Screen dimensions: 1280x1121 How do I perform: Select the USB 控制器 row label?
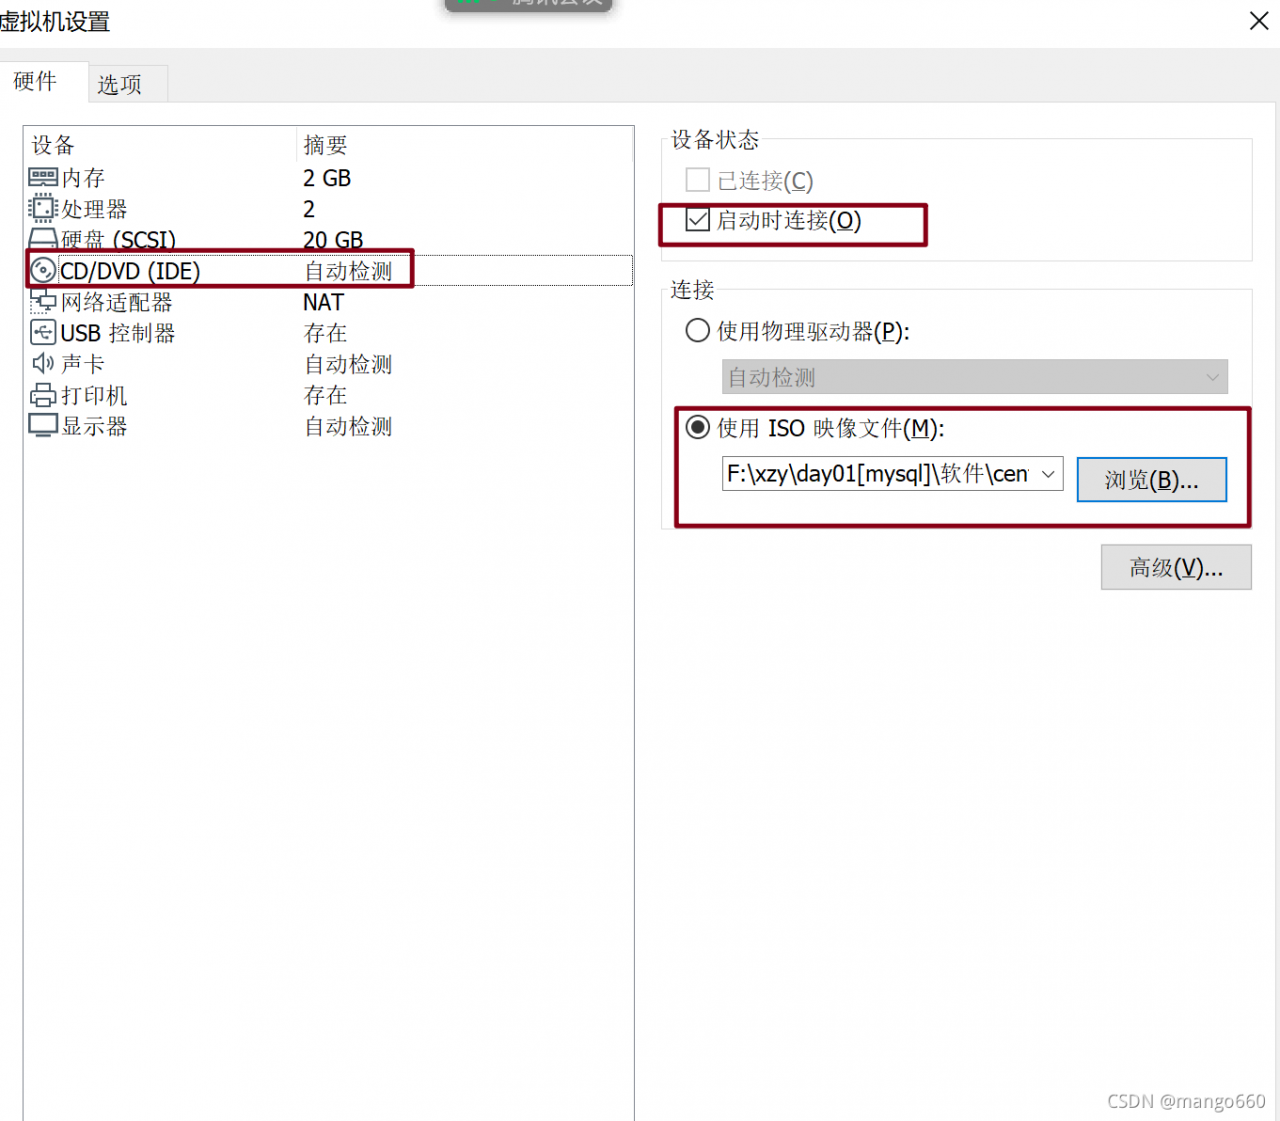coord(118,333)
